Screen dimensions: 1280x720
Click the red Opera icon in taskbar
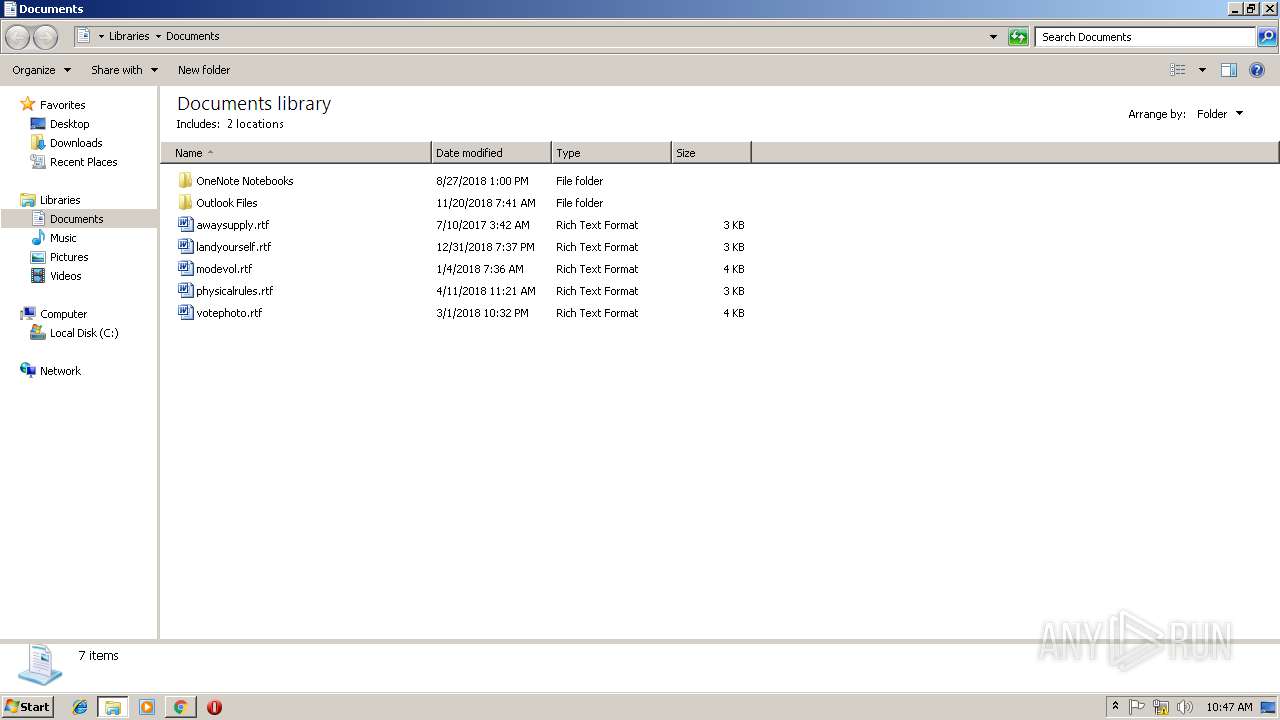coord(214,707)
